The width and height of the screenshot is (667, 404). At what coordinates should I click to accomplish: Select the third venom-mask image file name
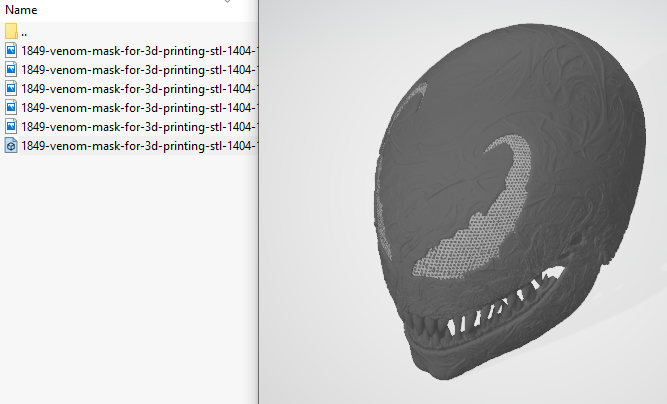coord(139,89)
